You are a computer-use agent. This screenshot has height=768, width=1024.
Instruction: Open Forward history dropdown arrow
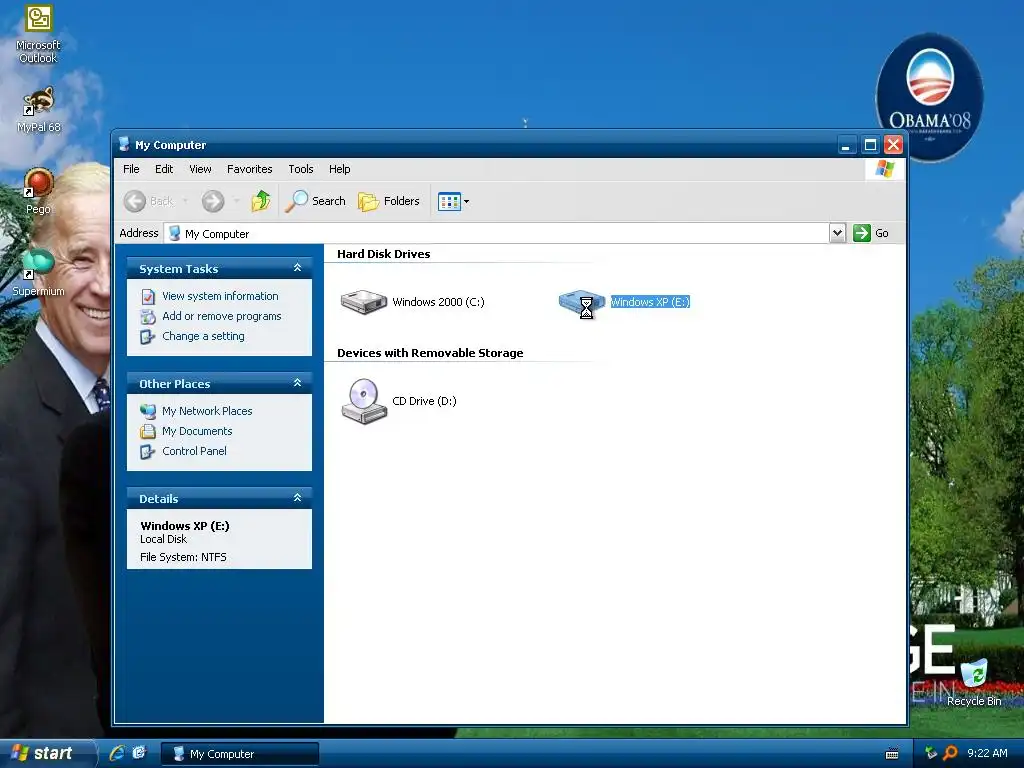point(236,201)
